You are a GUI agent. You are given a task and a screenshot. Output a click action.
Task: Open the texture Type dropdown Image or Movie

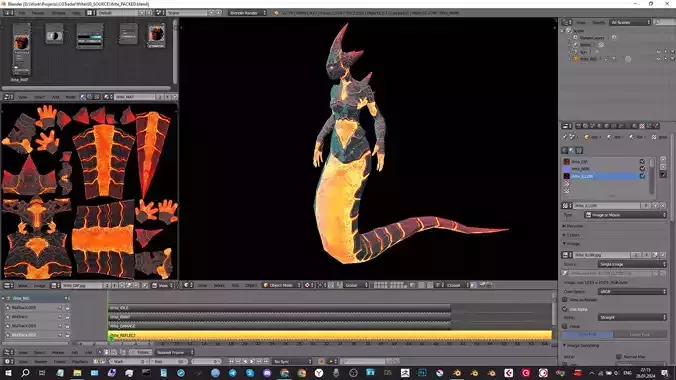(x=626, y=215)
